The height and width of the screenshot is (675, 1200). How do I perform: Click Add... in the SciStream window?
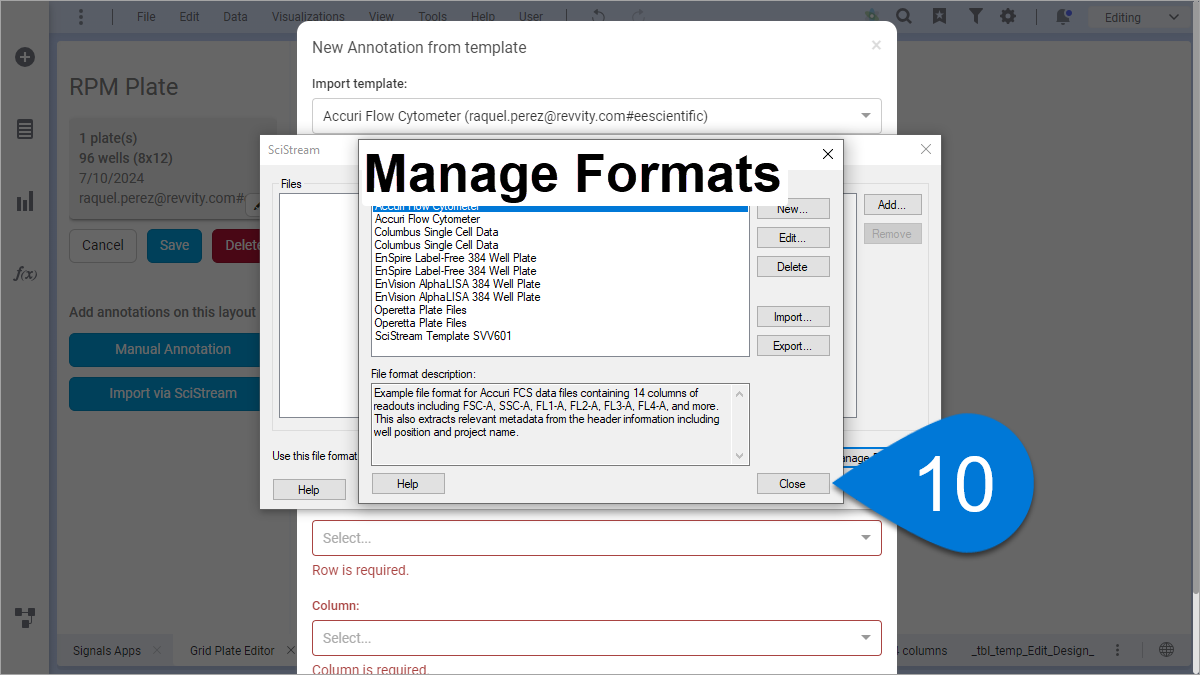[892, 205]
